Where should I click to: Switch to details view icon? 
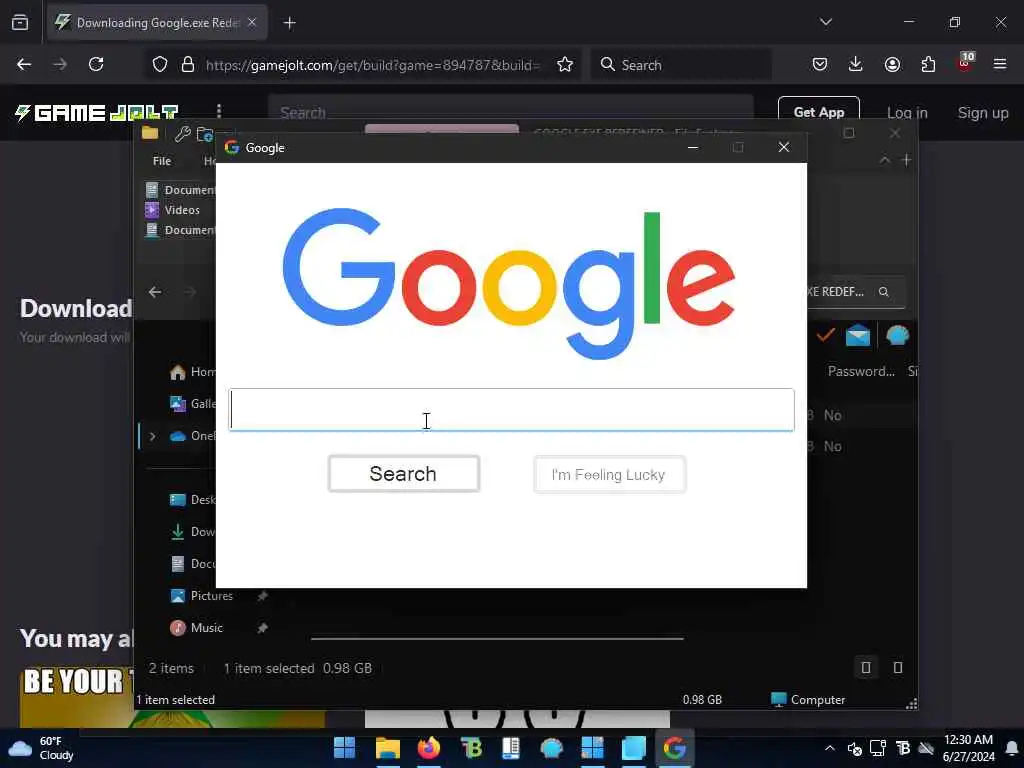point(866,667)
